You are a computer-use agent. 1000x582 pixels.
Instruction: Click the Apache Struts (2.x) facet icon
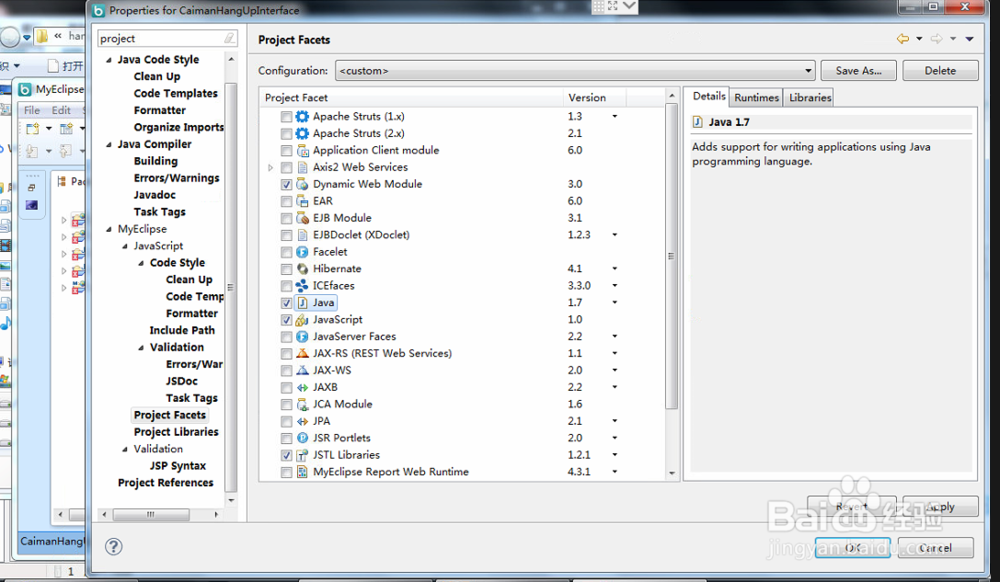[x=302, y=133]
